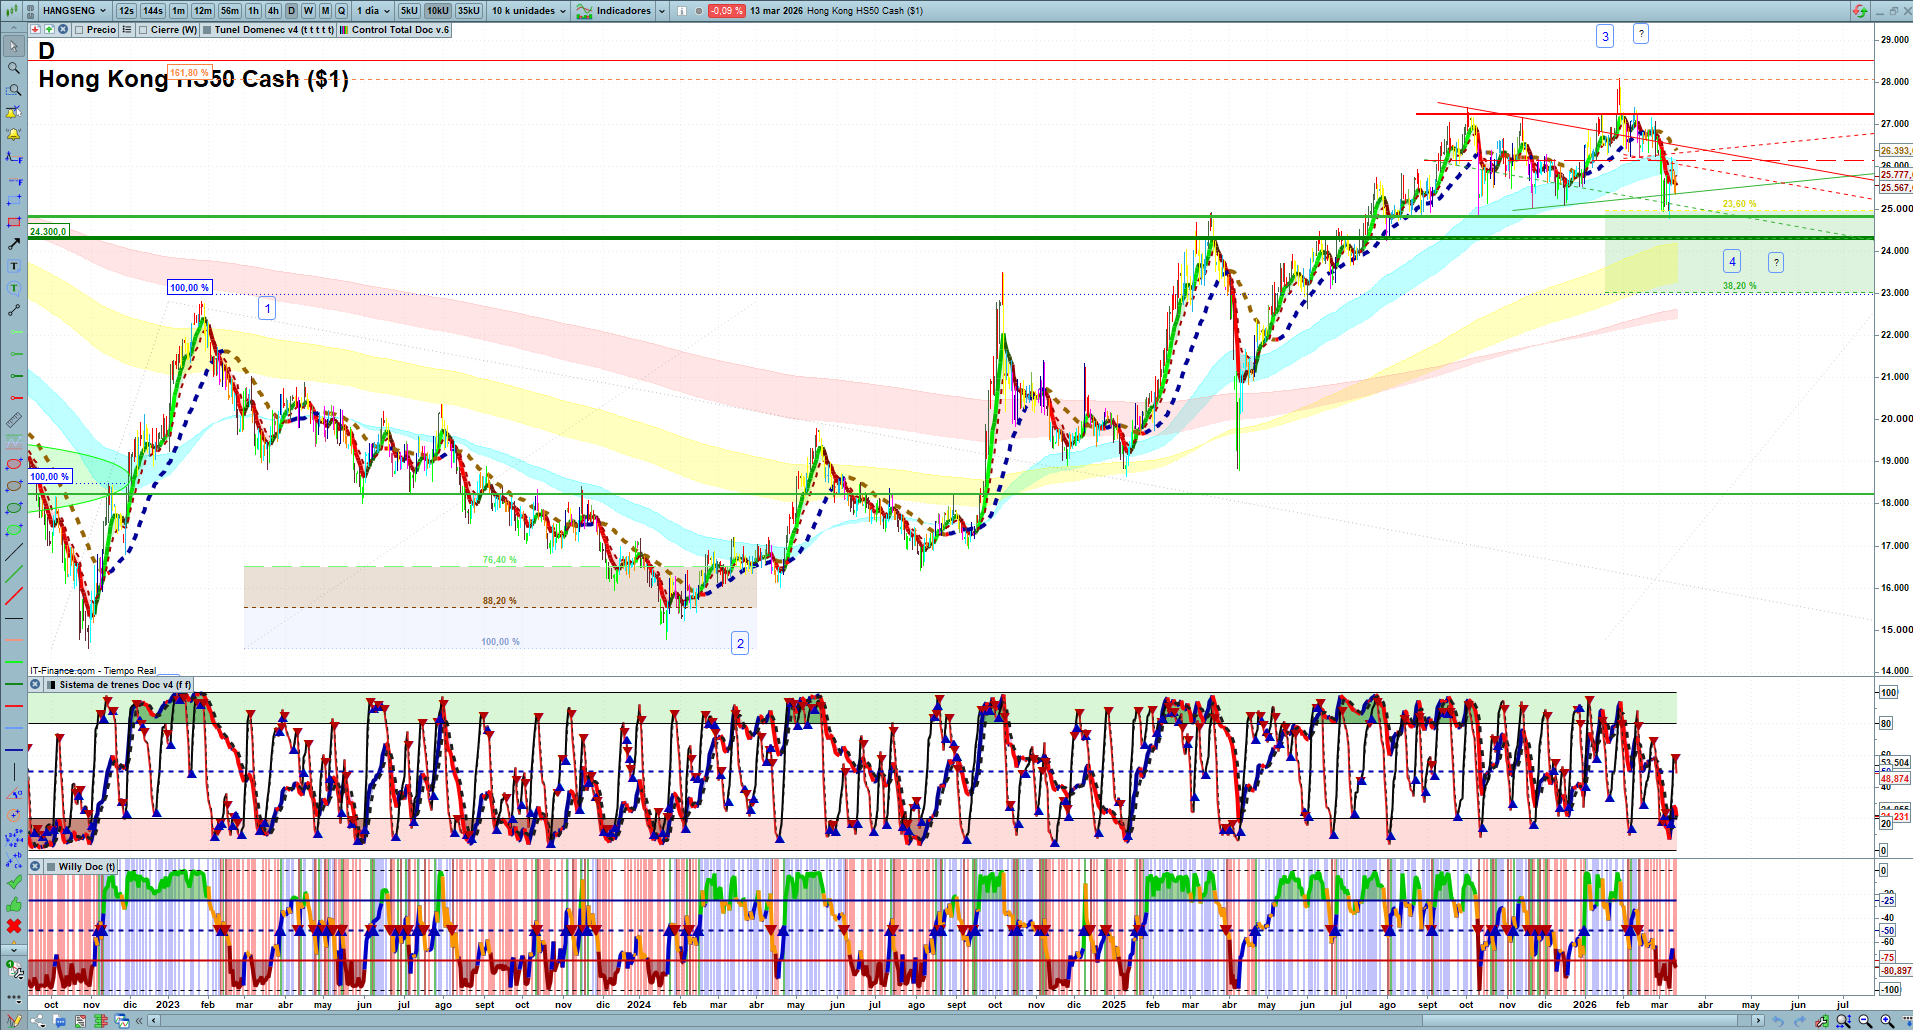The height and width of the screenshot is (1030, 1913).
Task: Select the 12s timeframe
Action: pos(126,11)
